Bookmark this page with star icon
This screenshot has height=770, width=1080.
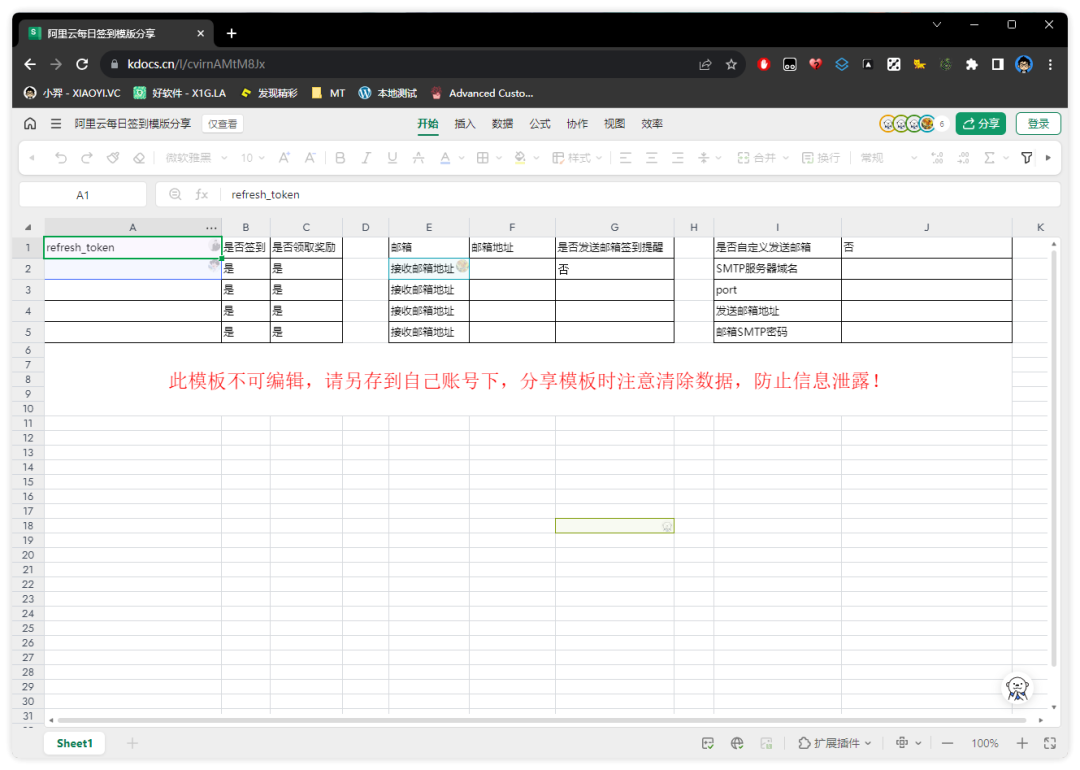731,64
